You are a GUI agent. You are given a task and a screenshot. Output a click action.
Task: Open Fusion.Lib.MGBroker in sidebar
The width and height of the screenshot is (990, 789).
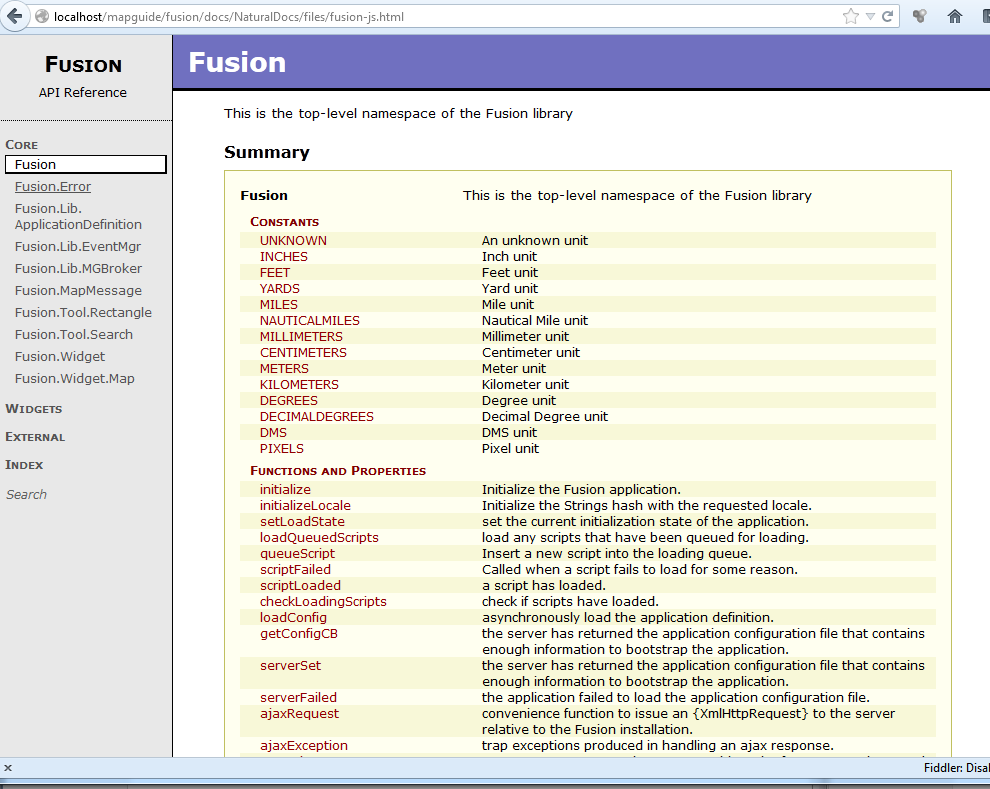coord(78,268)
